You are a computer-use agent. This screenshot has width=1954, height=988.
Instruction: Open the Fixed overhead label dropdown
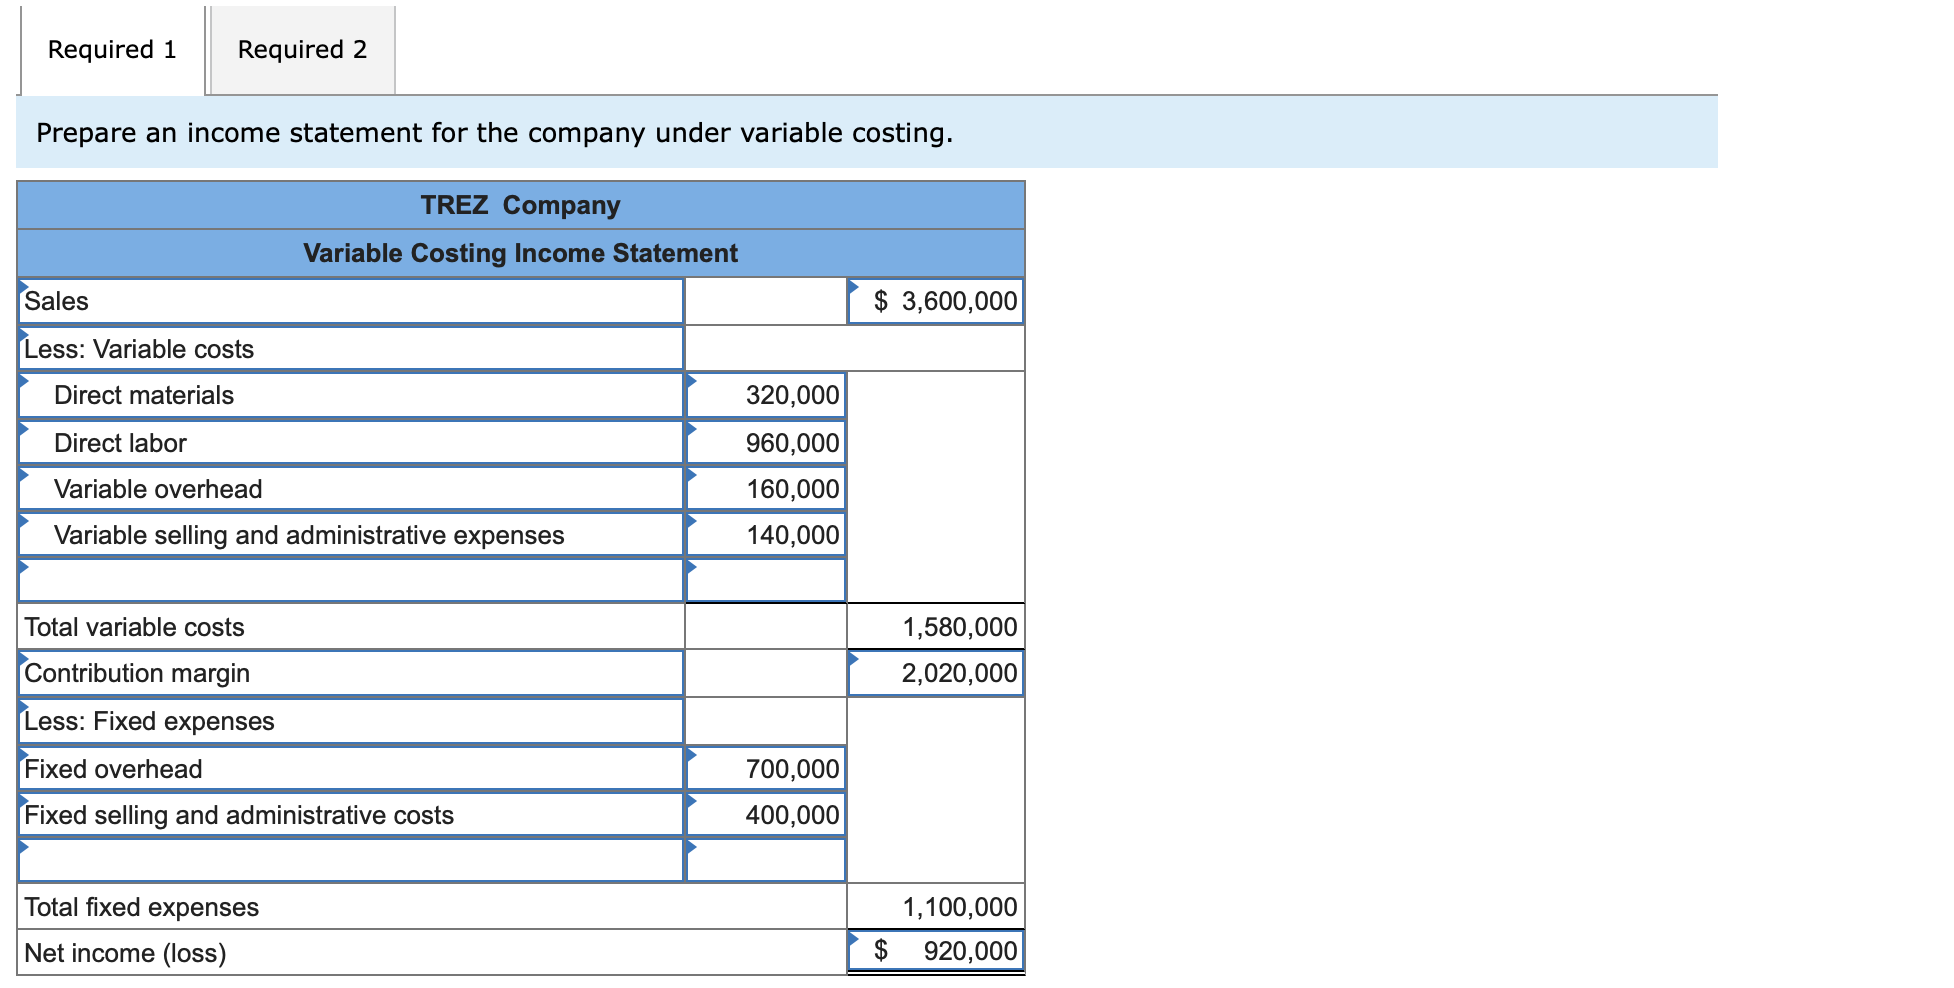[351, 768]
